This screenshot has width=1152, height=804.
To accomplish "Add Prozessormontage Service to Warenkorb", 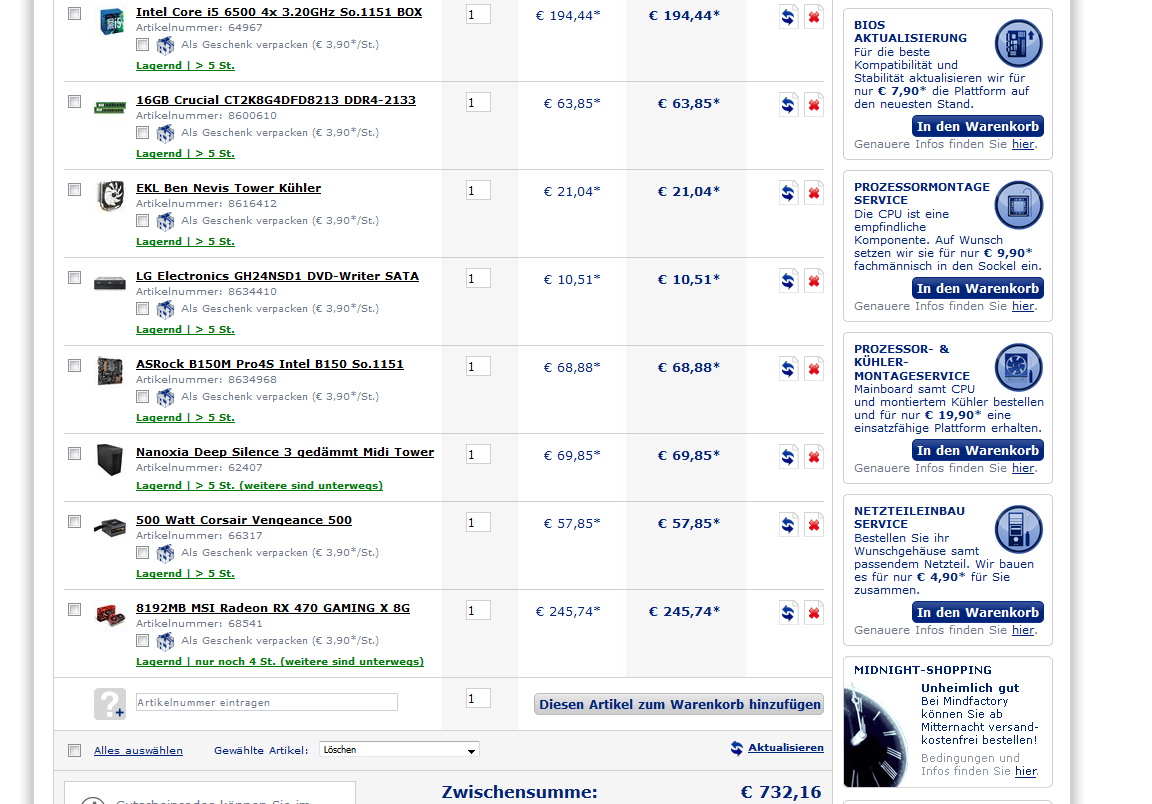I will coord(978,288).
